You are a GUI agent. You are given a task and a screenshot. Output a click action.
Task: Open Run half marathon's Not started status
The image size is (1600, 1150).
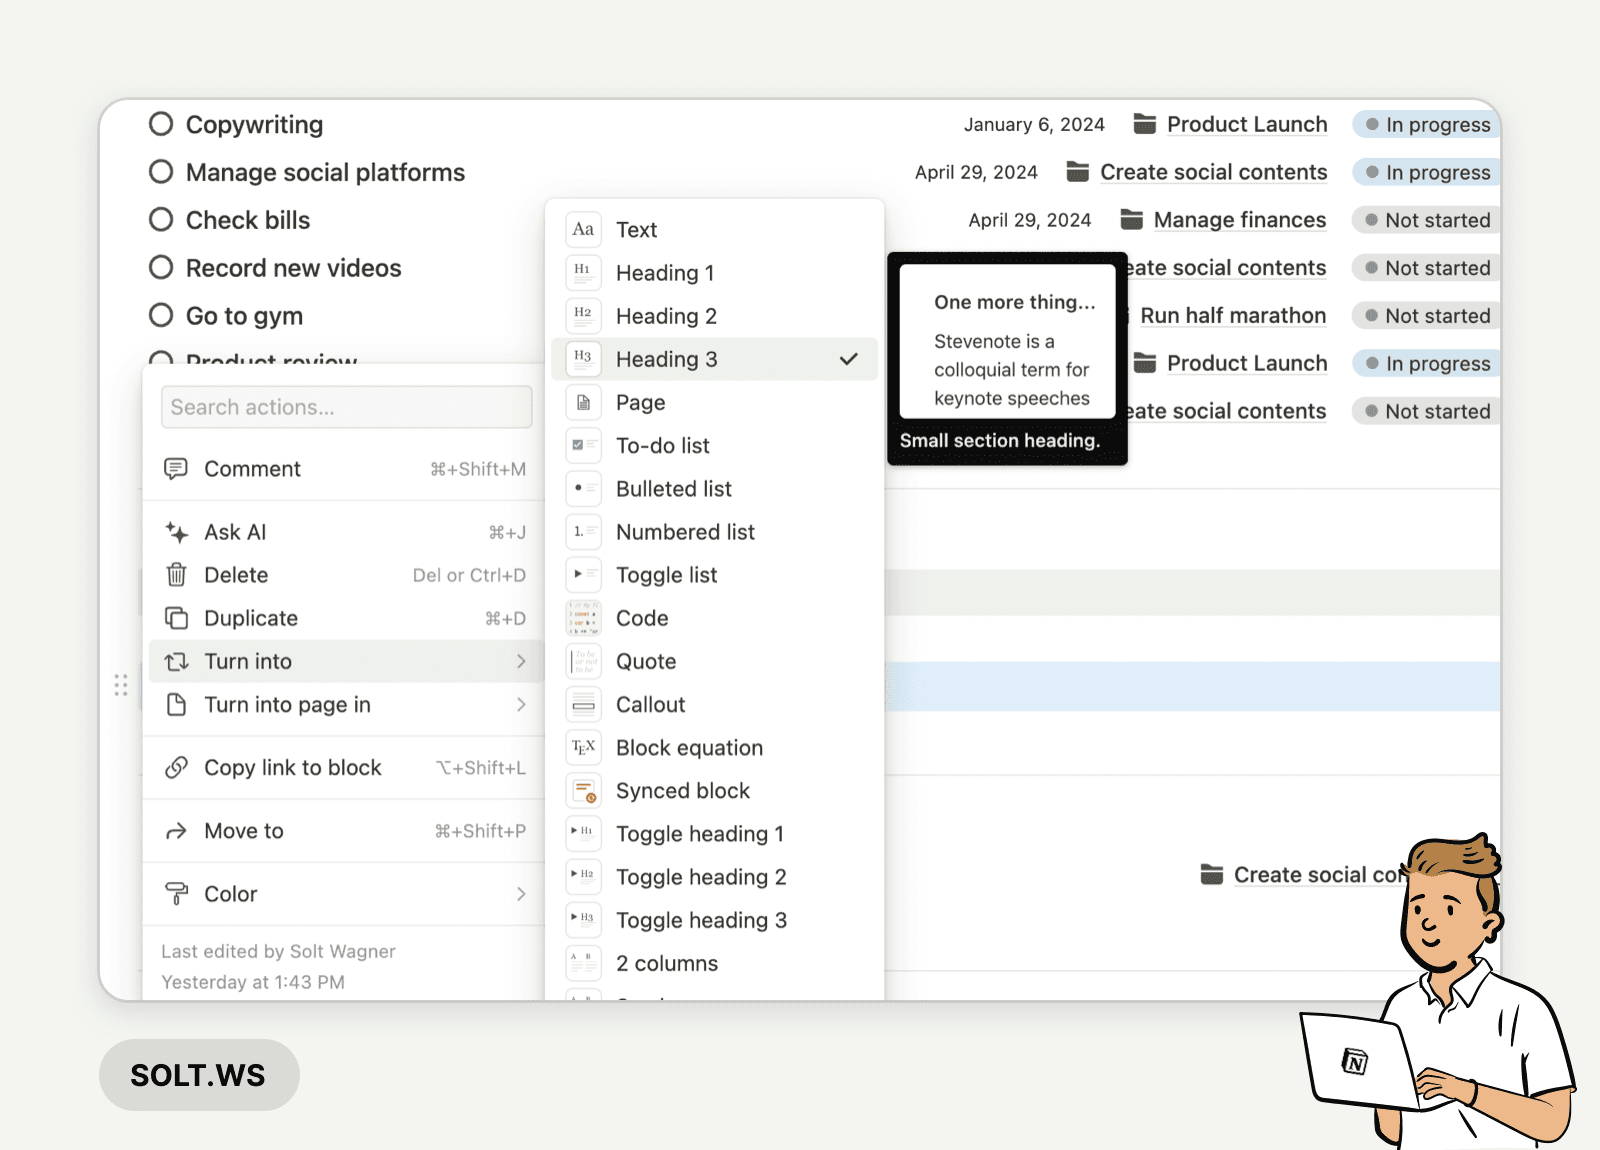pyautogui.click(x=1427, y=316)
